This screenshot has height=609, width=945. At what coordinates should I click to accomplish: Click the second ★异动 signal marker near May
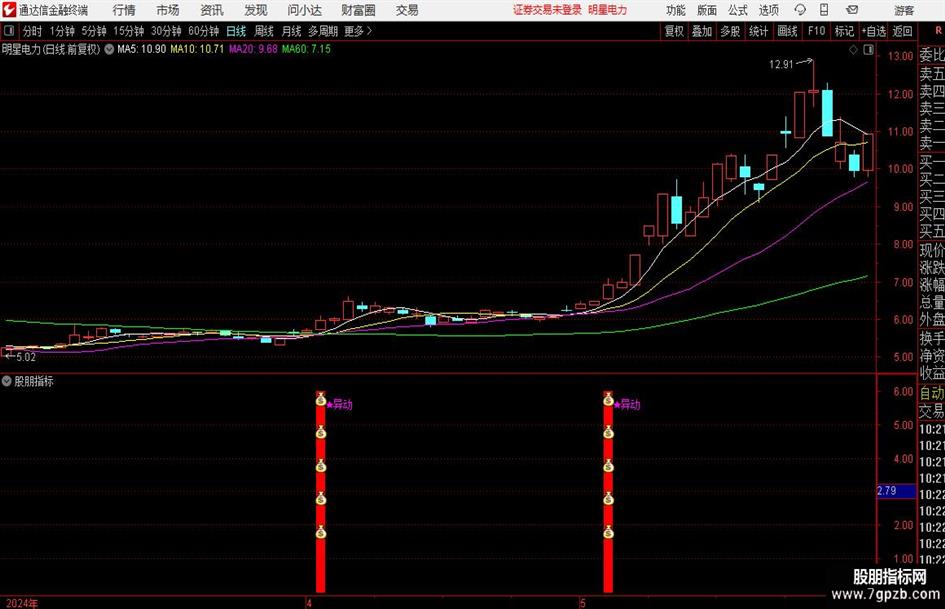click(x=627, y=405)
